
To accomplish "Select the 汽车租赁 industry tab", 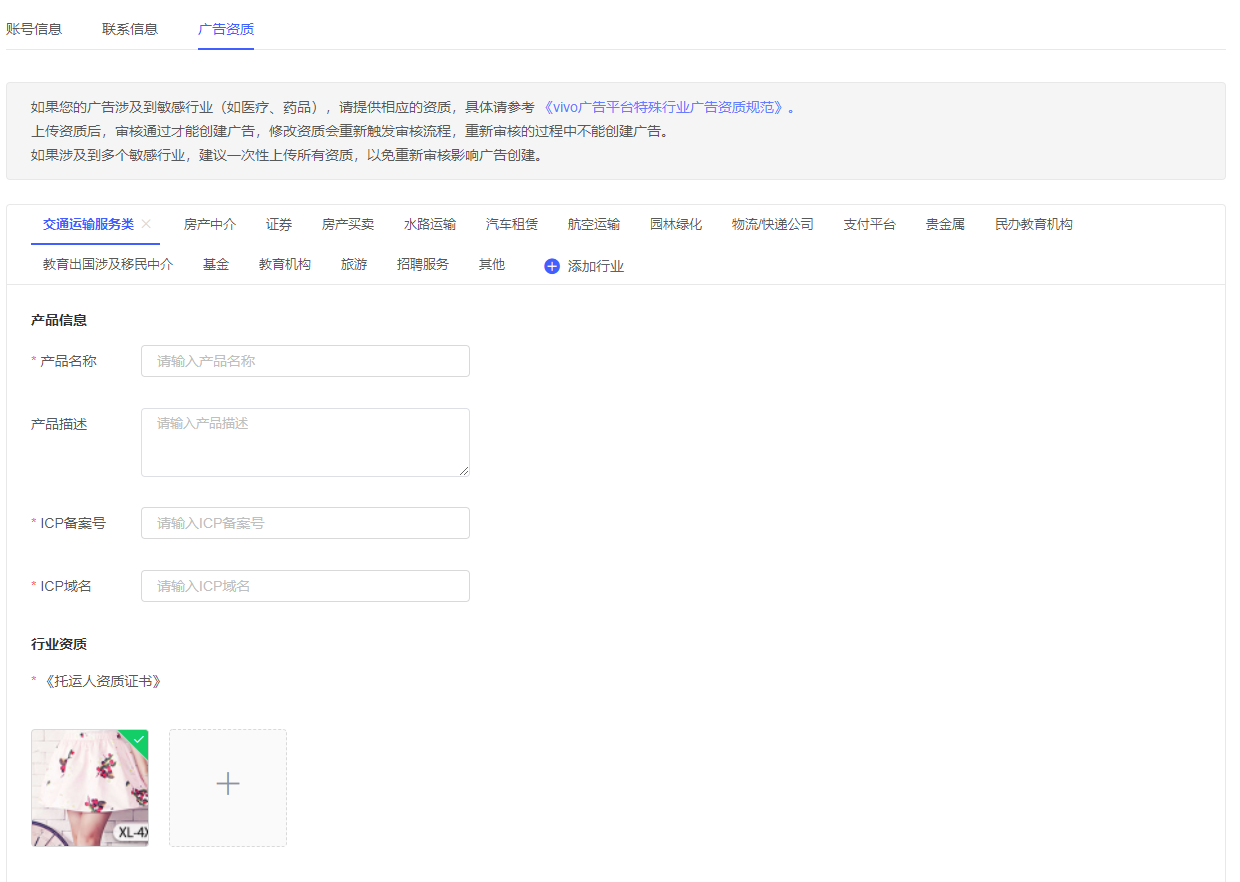I will (512, 224).
